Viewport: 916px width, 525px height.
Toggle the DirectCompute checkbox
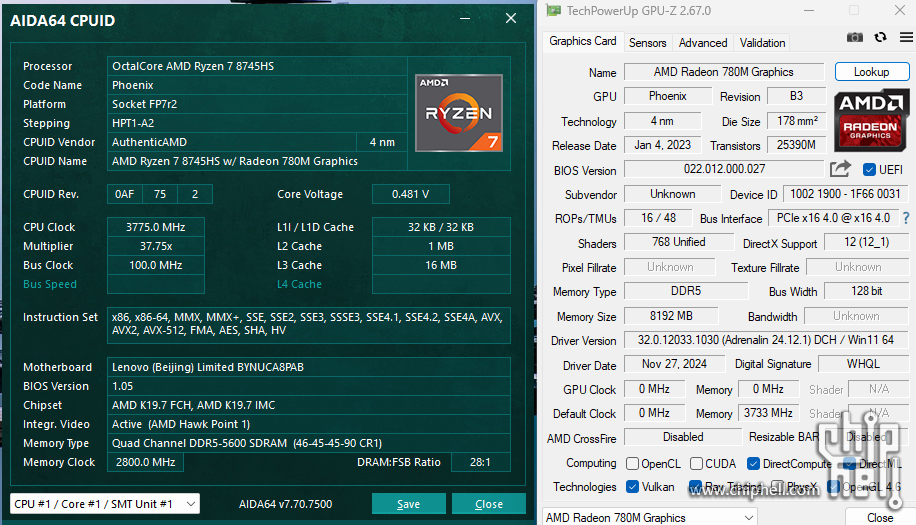coord(754,464)
